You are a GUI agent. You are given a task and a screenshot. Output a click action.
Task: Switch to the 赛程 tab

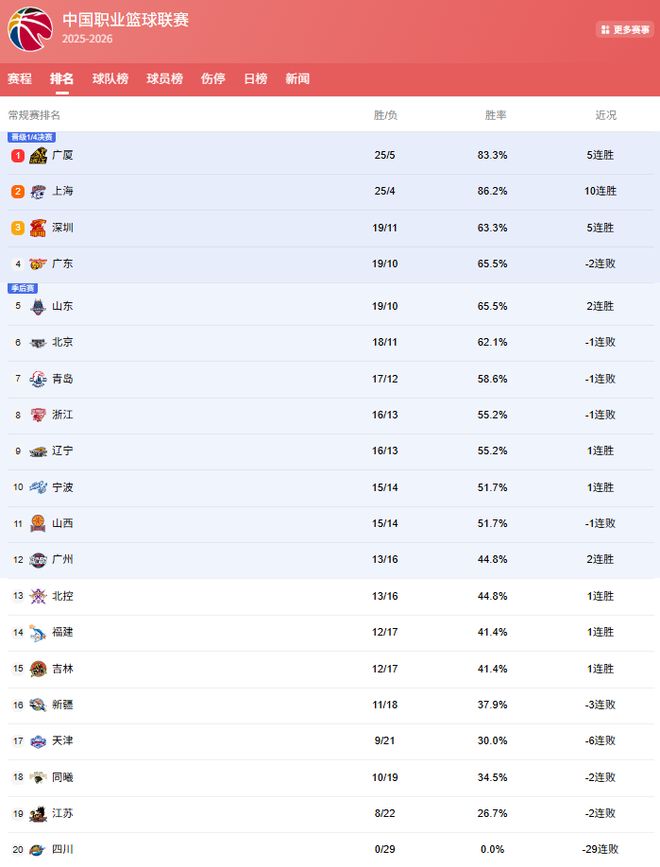tap(19, 79)
